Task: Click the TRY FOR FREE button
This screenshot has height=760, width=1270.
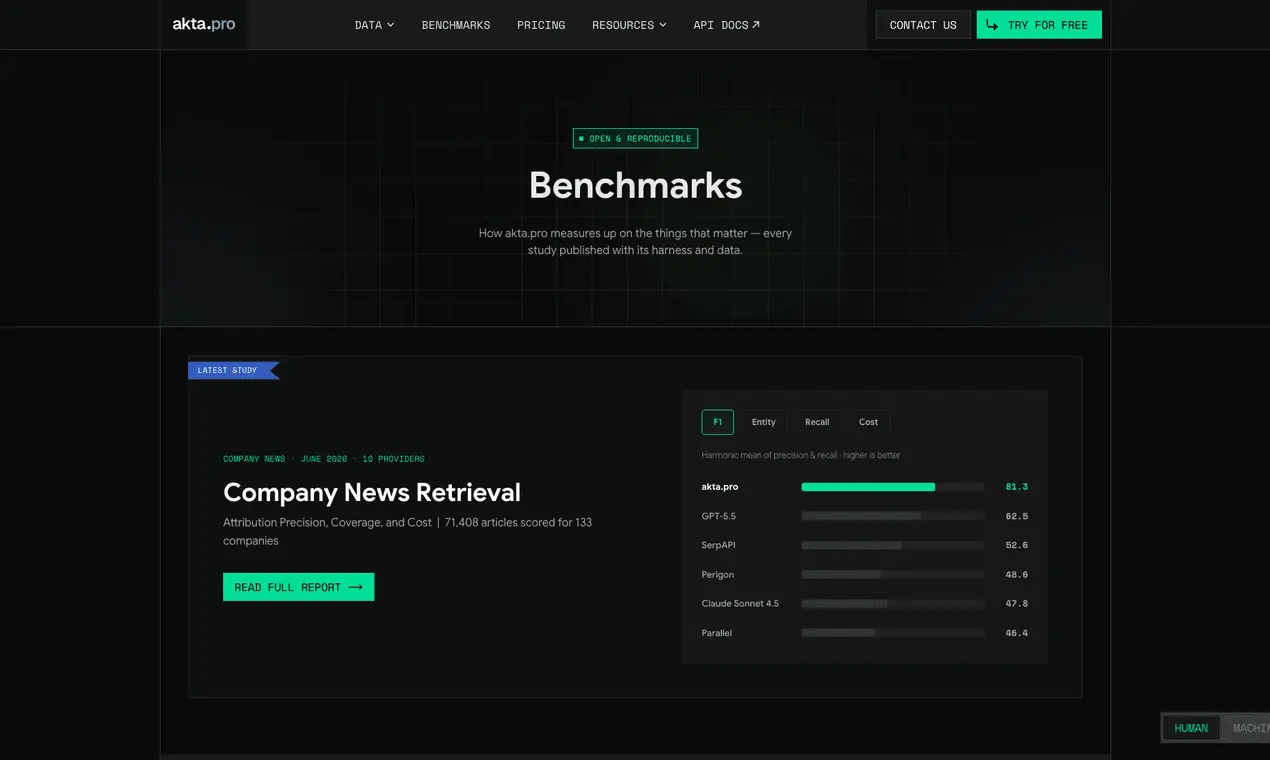Action: (x=1039, y=25)
